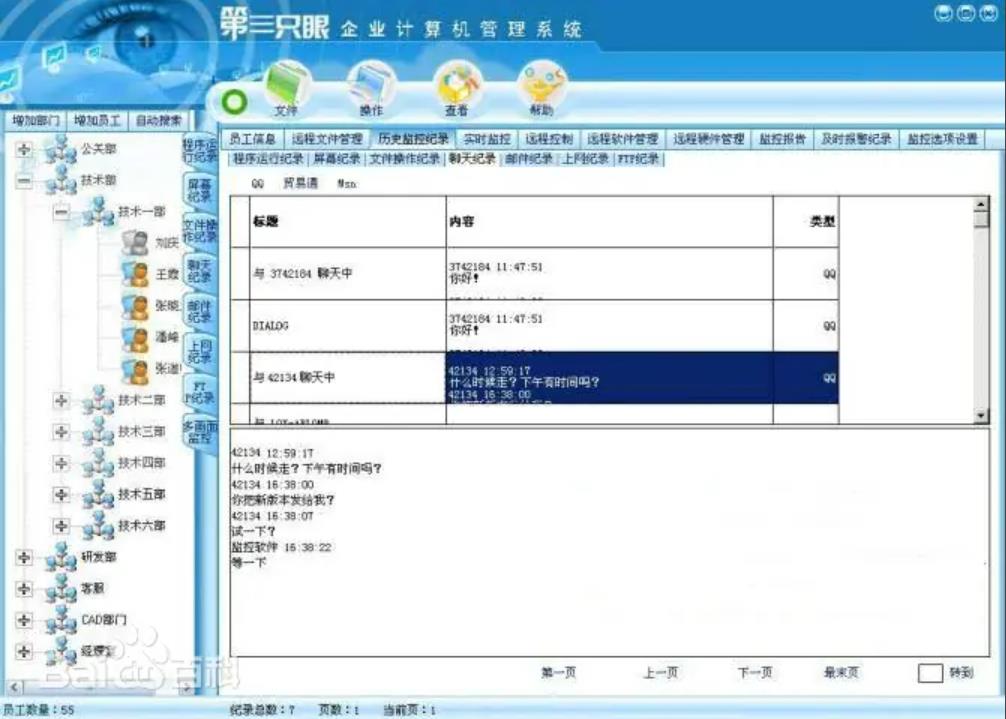Screen dimensions: 1006x719
Task: Expand the 技术二部 sub-department node
Action: 62,400
